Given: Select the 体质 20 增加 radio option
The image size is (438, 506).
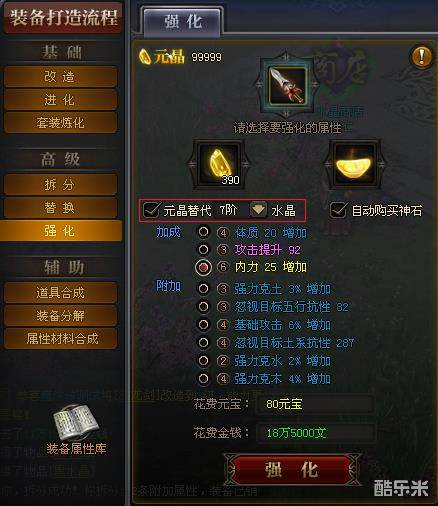Looking at the screenshot, I should pos(203,232).
